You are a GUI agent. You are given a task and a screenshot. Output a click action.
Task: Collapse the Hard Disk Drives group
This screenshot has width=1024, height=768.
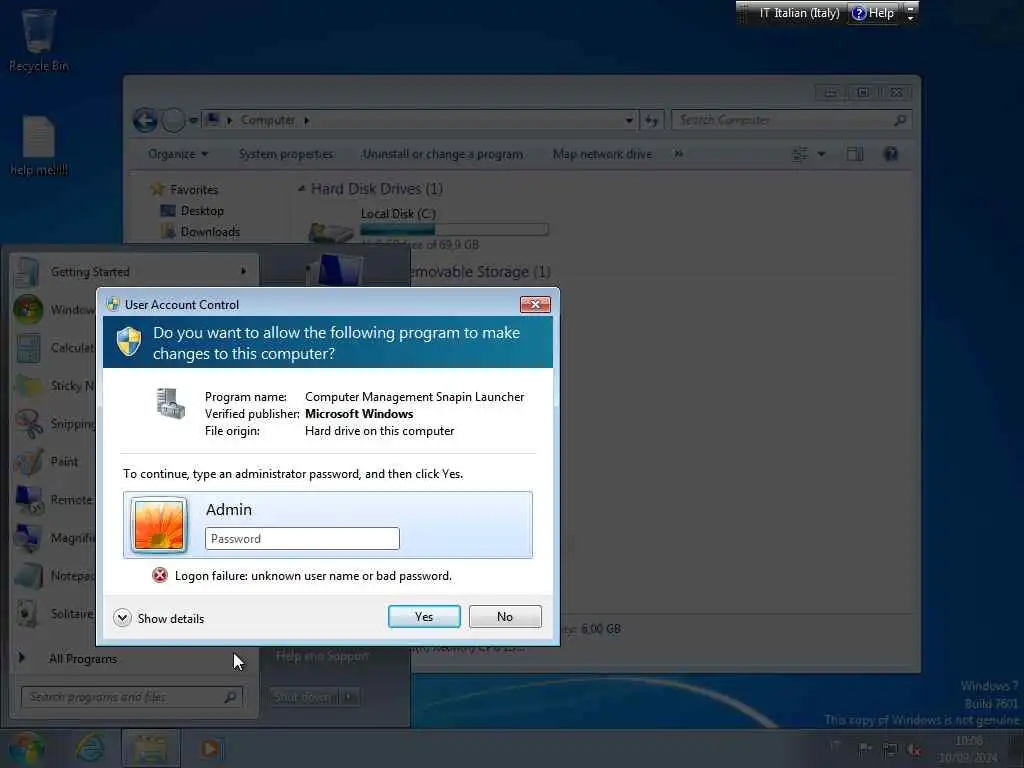click(x=301, y=189)
